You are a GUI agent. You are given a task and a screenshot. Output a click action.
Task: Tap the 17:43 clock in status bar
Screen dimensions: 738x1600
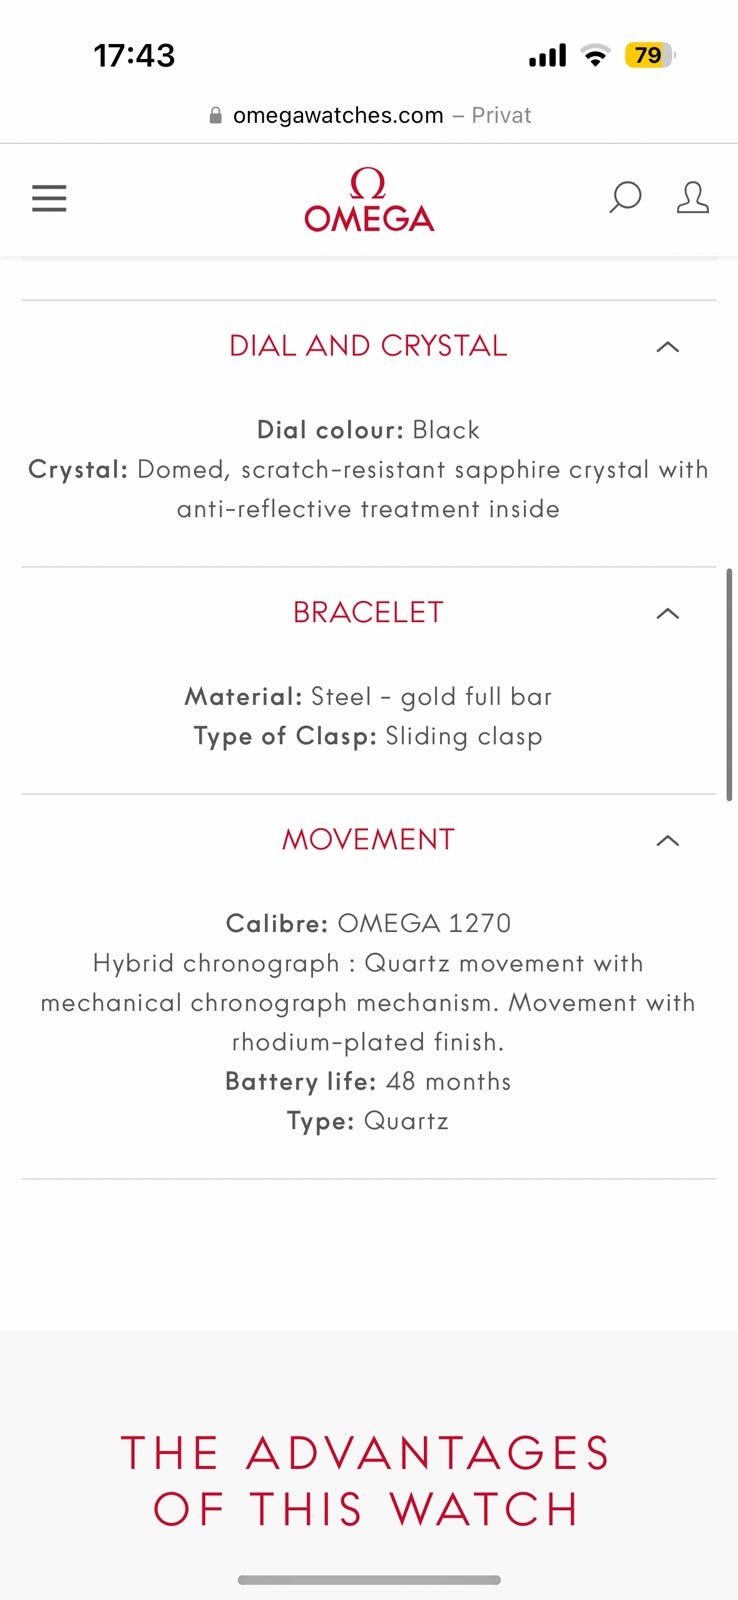pyautogui.click(x=134, y=55)
